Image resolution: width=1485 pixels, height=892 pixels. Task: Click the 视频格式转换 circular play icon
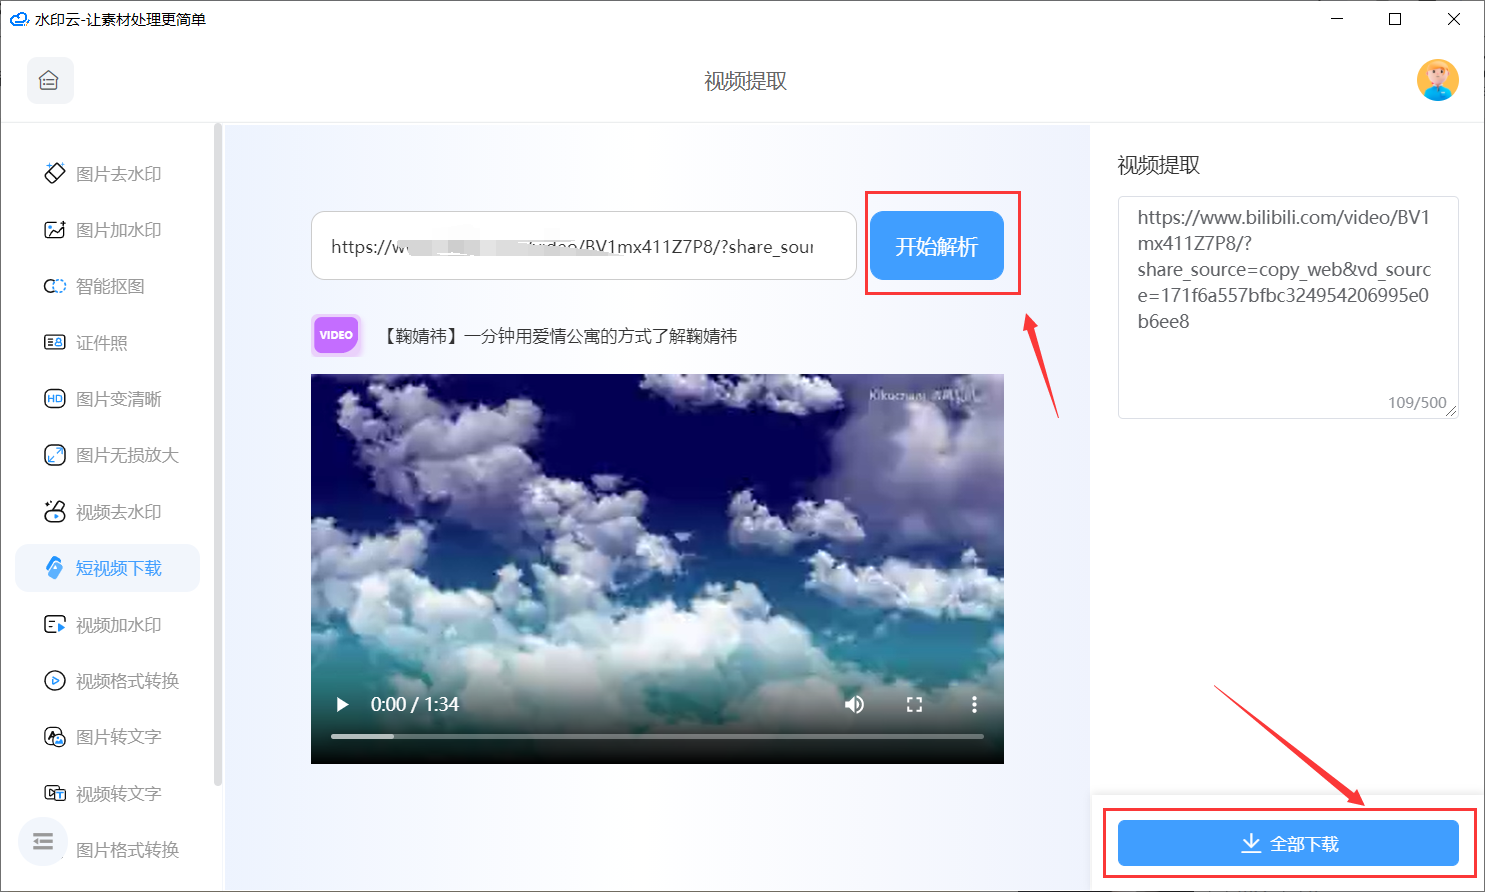coord(54,681)
